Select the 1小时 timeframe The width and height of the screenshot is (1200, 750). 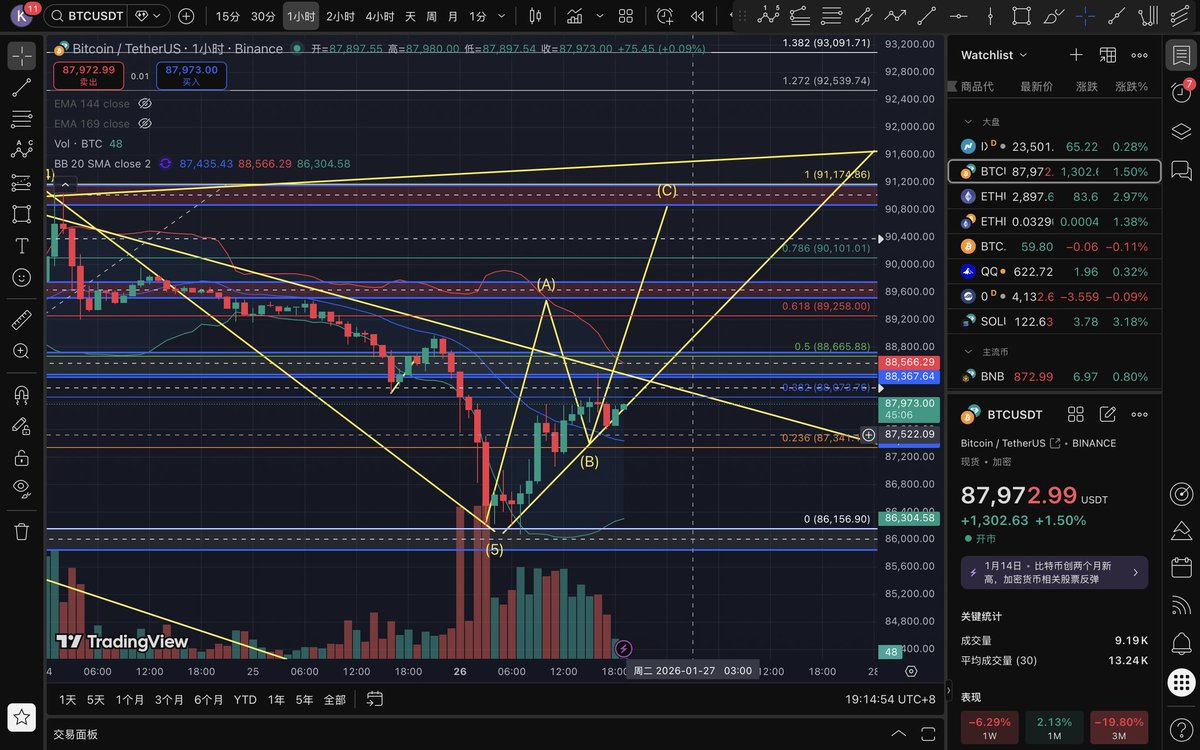pos(301,16)
